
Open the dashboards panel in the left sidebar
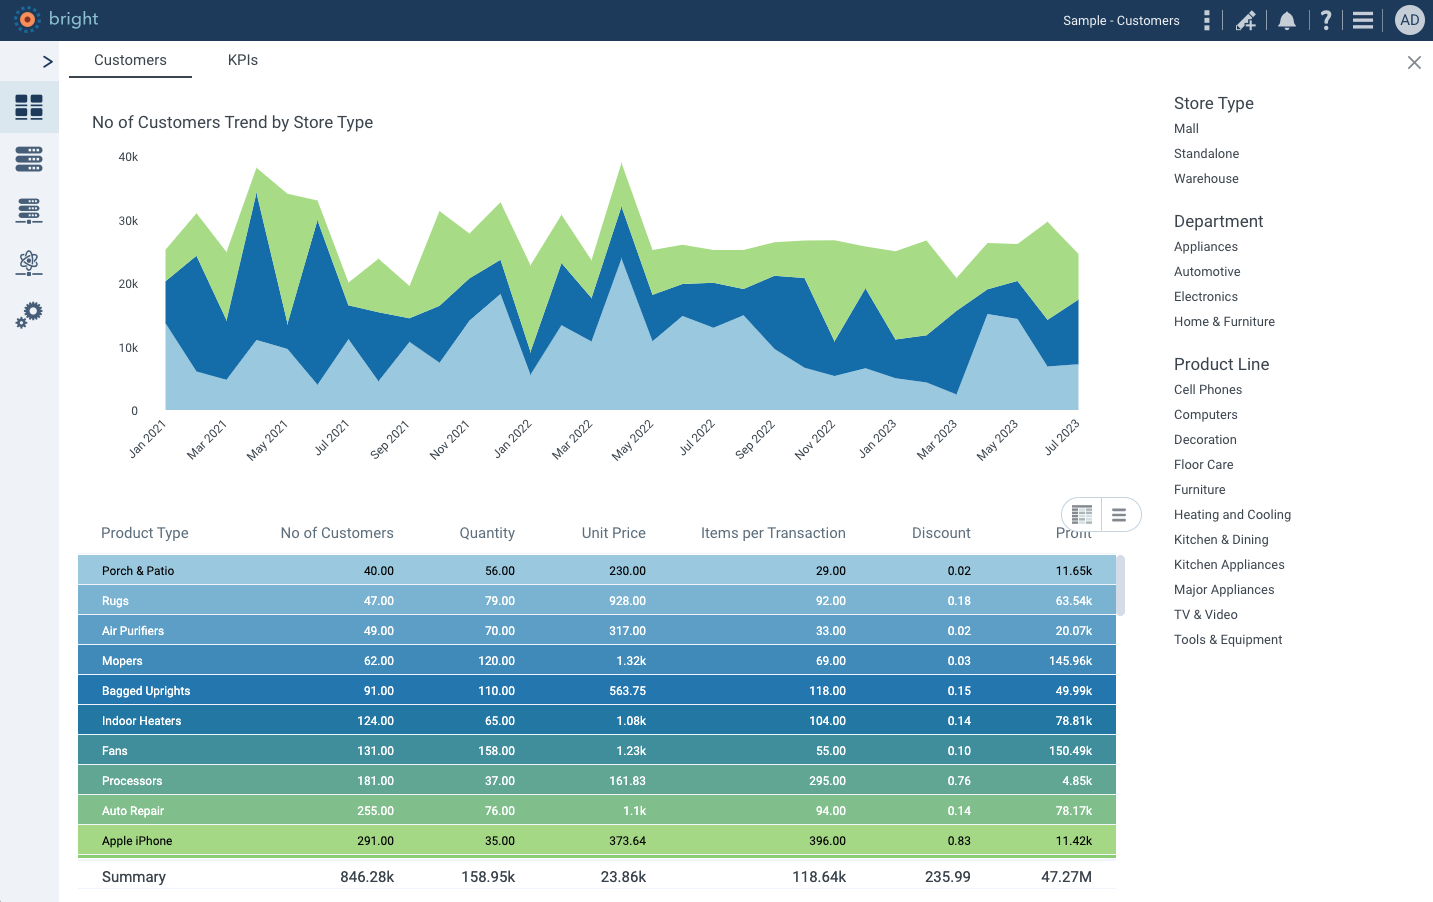(29, 106)
